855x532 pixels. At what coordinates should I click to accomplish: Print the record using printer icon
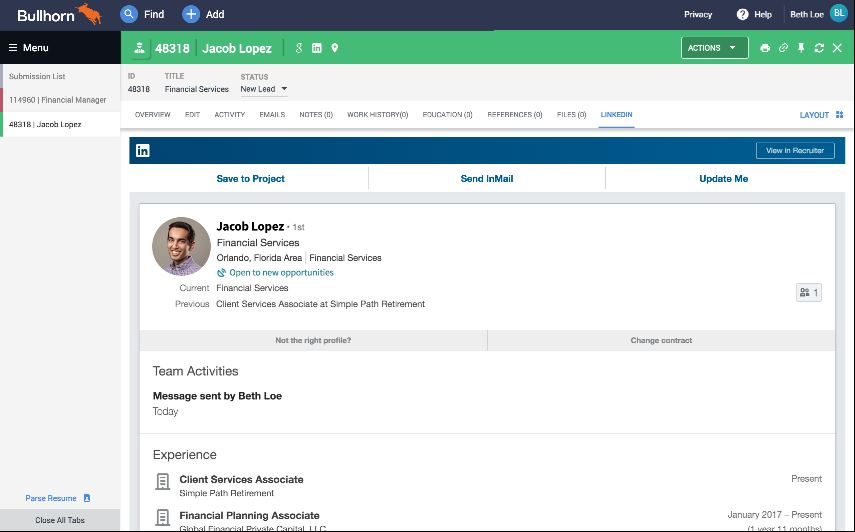[765, 48]
